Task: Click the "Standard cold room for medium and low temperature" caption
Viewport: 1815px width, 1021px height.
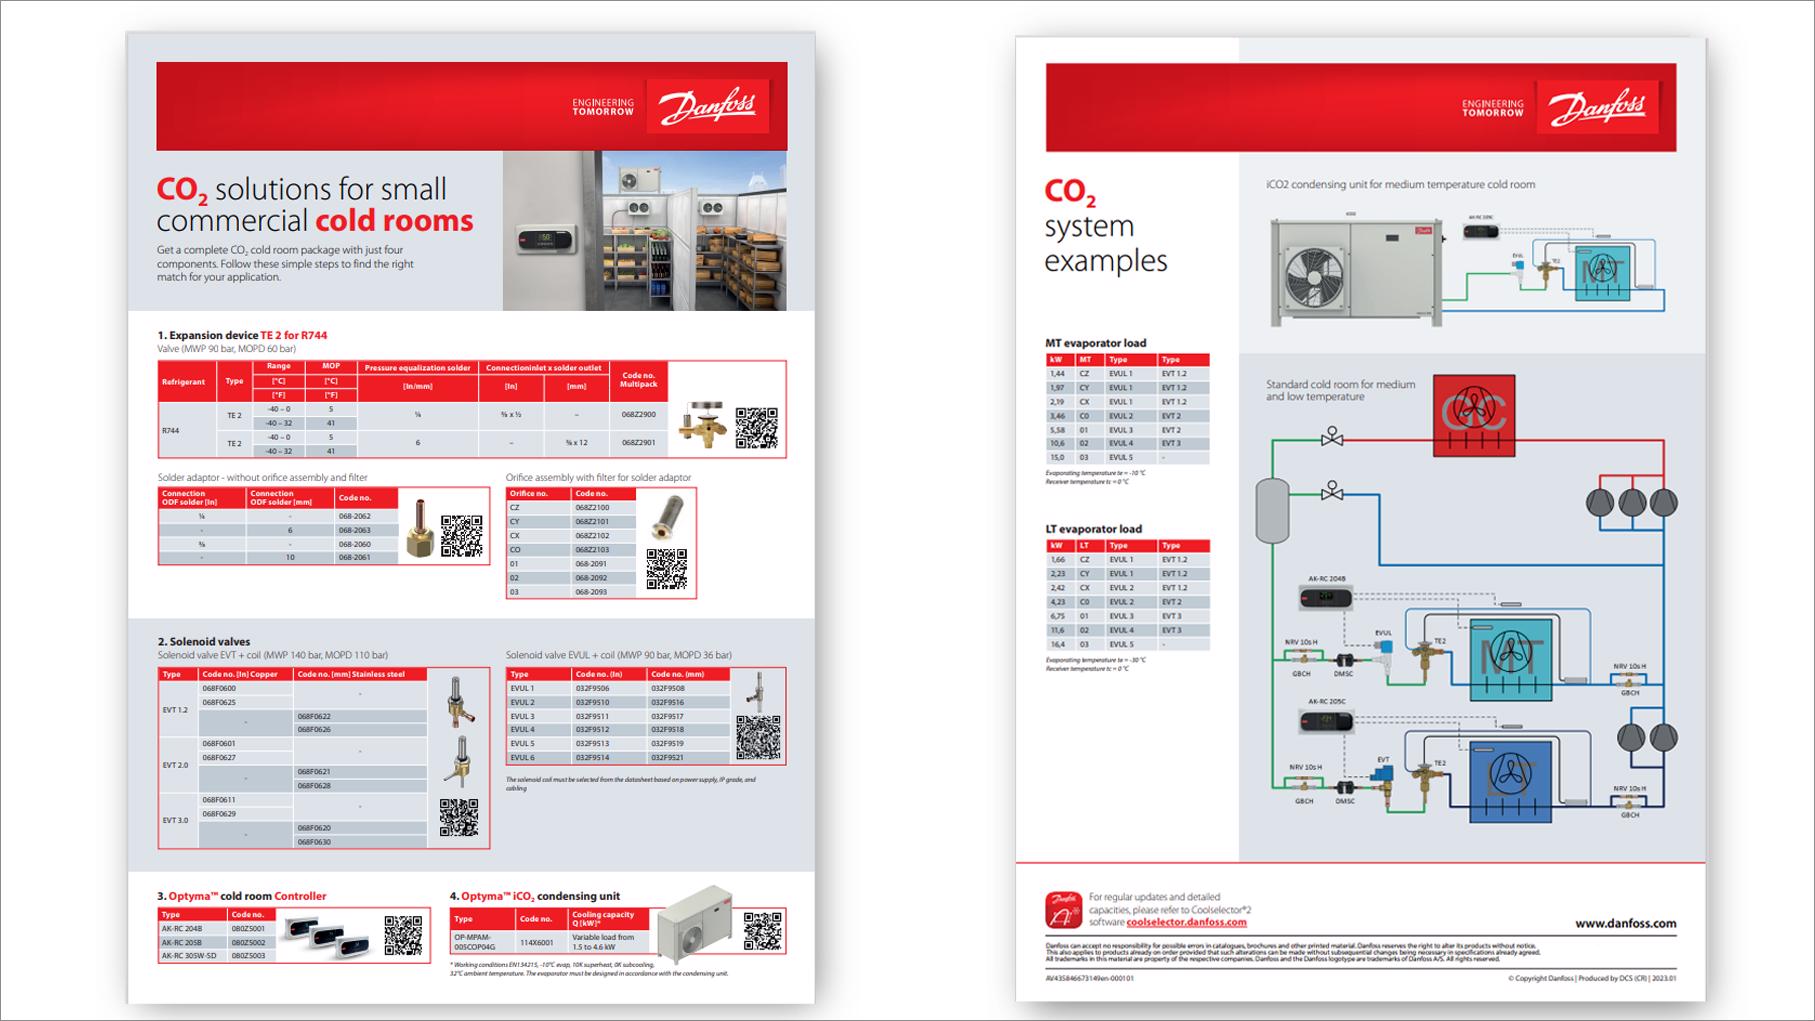Action: [1340, 390]
